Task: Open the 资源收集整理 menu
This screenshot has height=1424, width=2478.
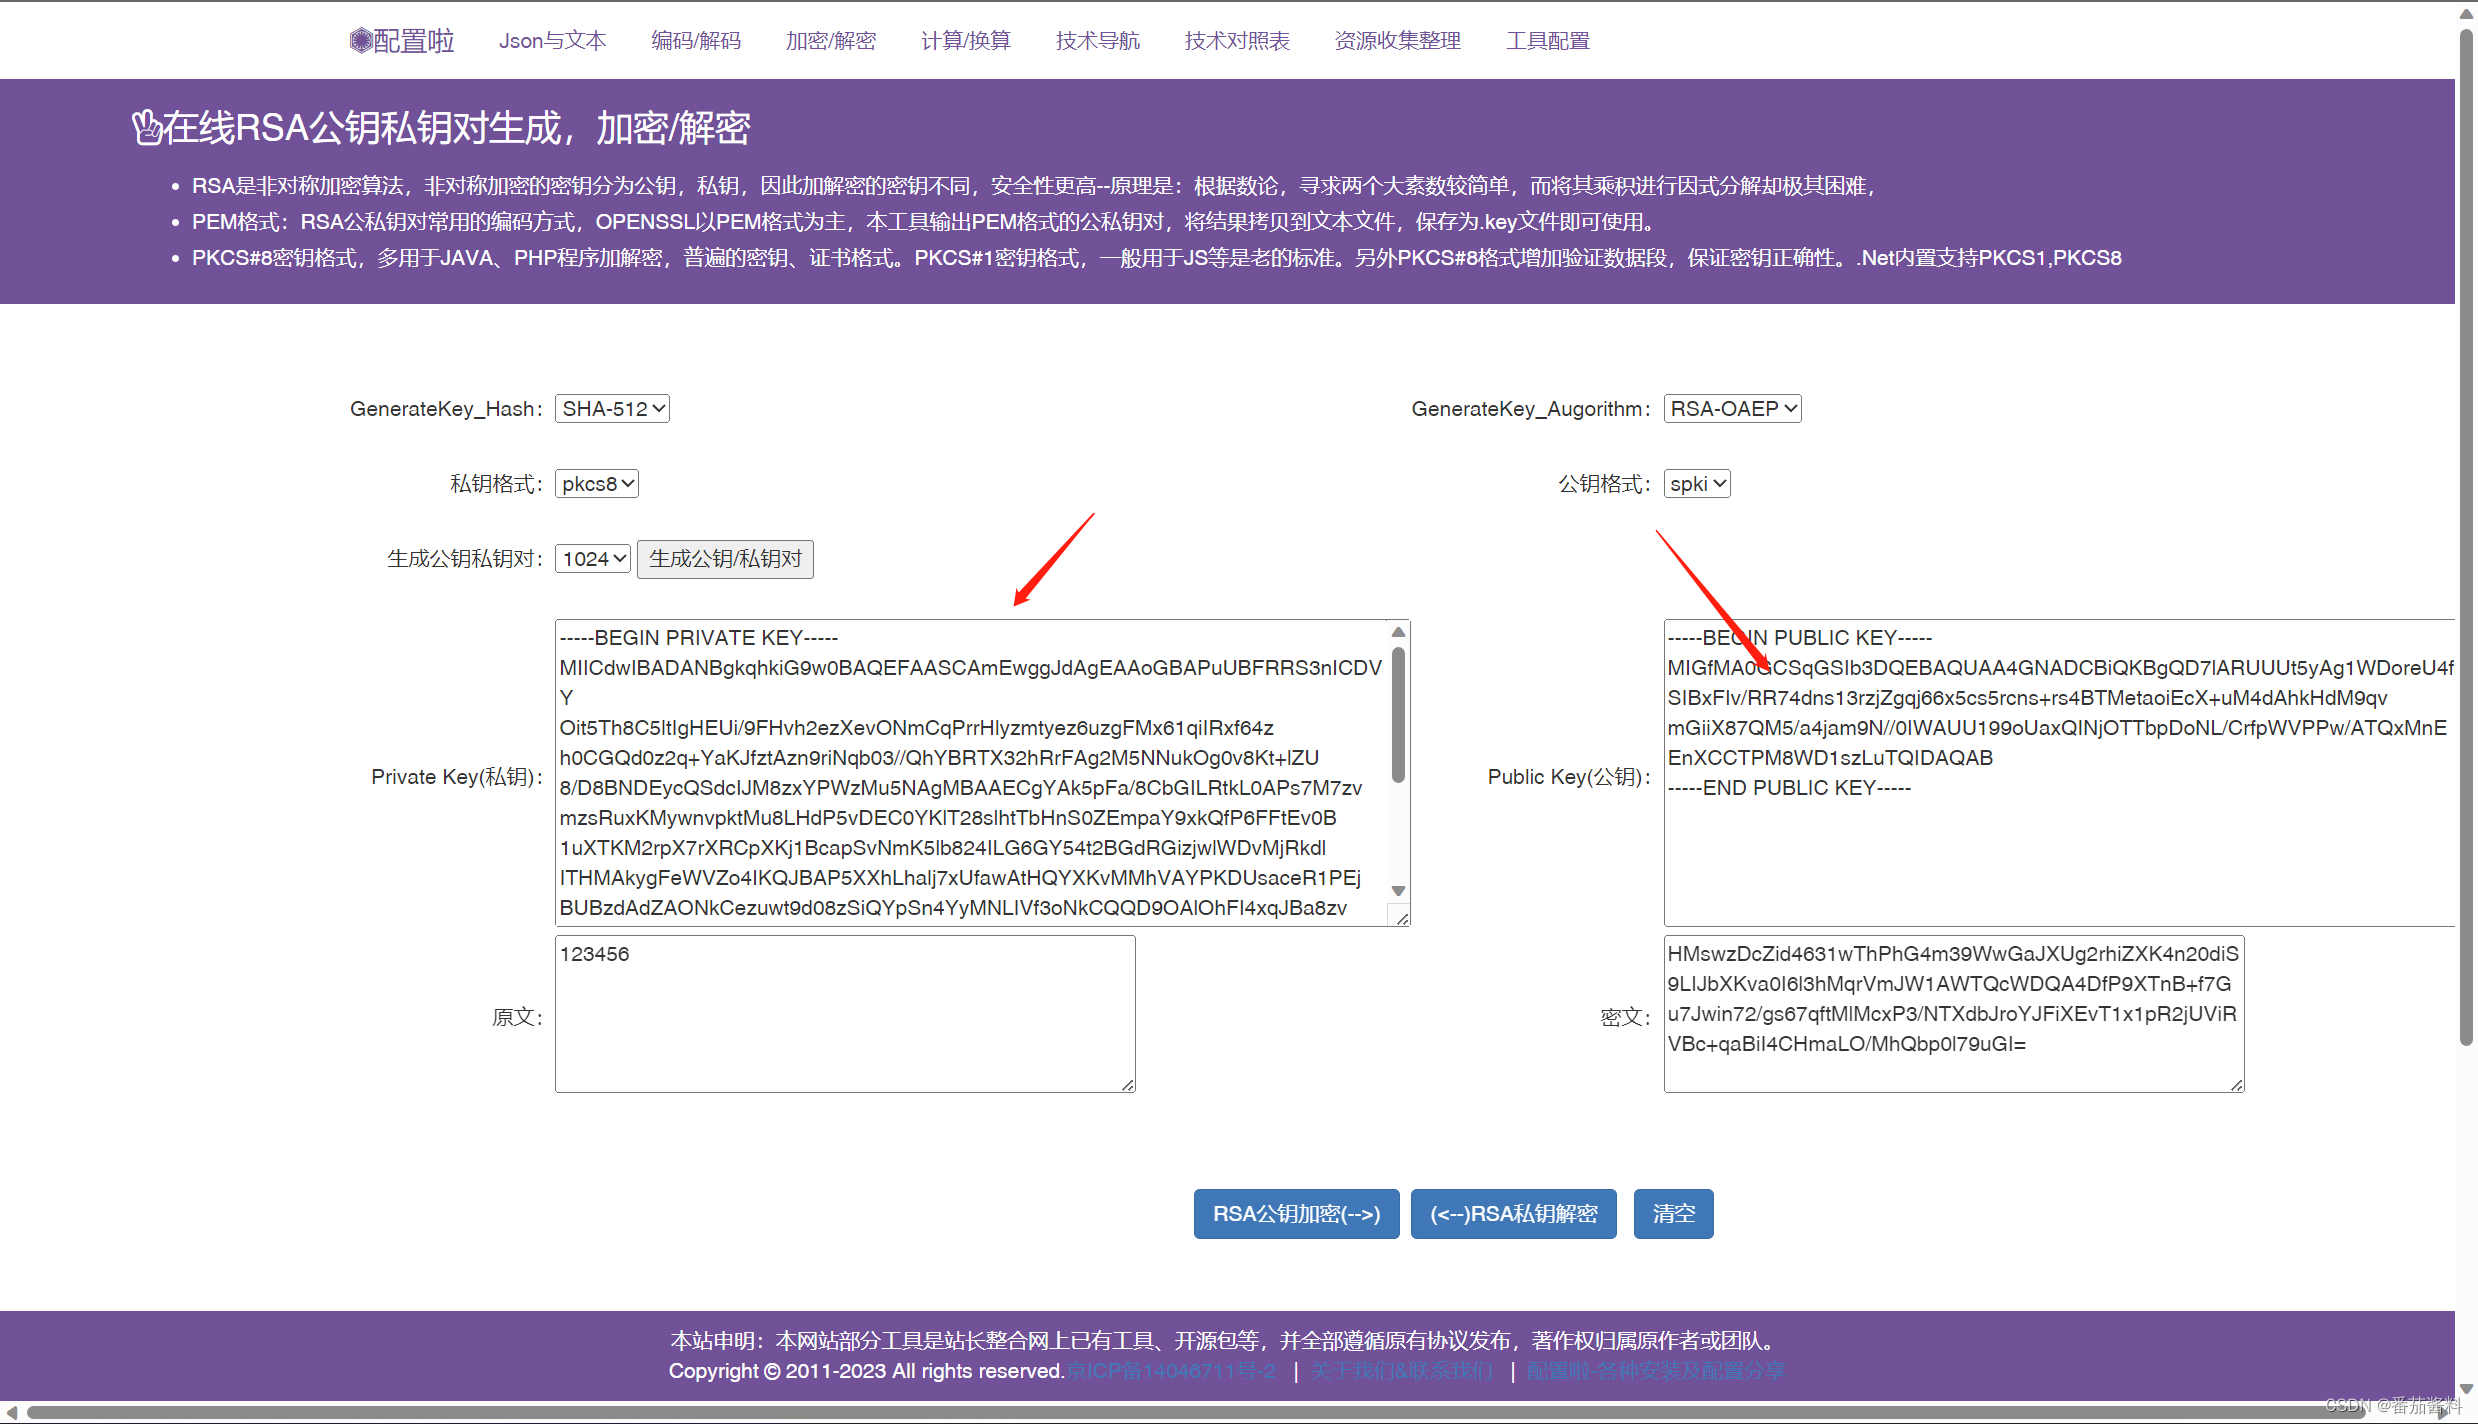Action: pos(1398,40)
